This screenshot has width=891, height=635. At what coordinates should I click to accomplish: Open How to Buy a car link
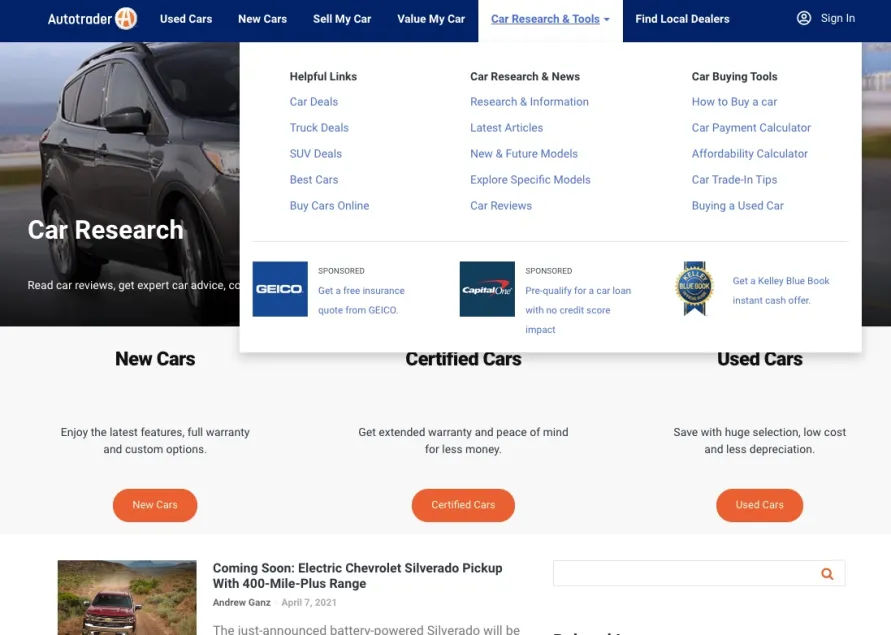(734, 102)
